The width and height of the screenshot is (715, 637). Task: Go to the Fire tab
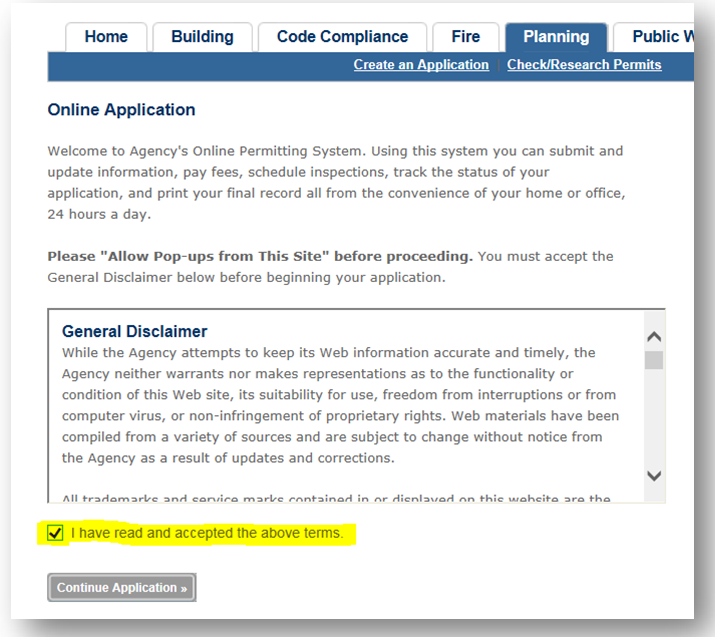pyautogui.click(x=465, y=37)
